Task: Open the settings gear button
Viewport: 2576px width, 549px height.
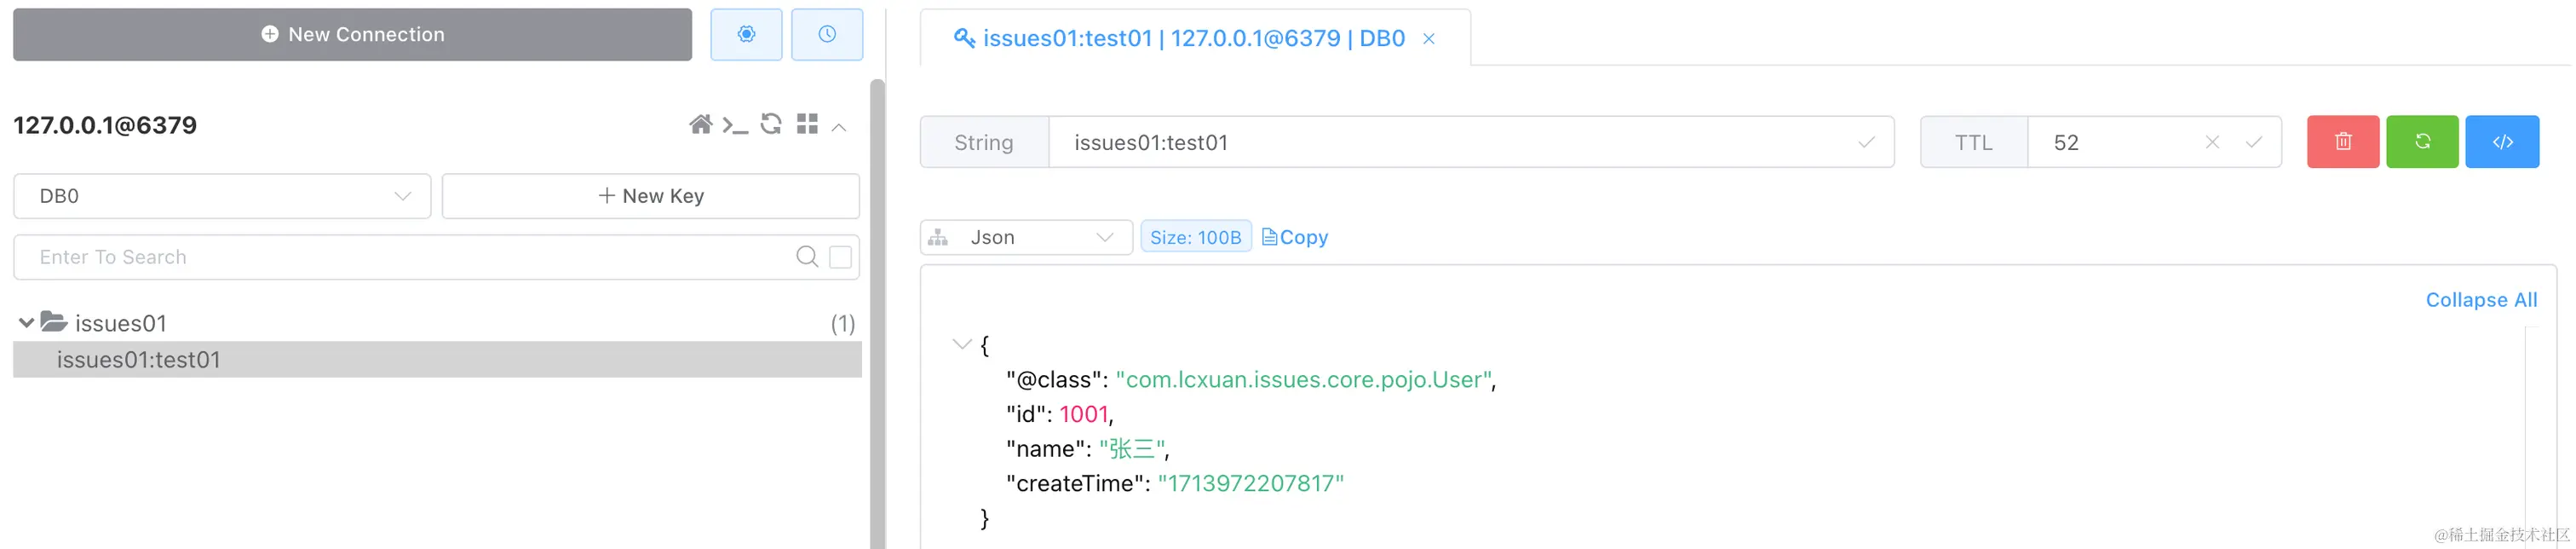Action: pyautogui.click(x=746, y=34)
